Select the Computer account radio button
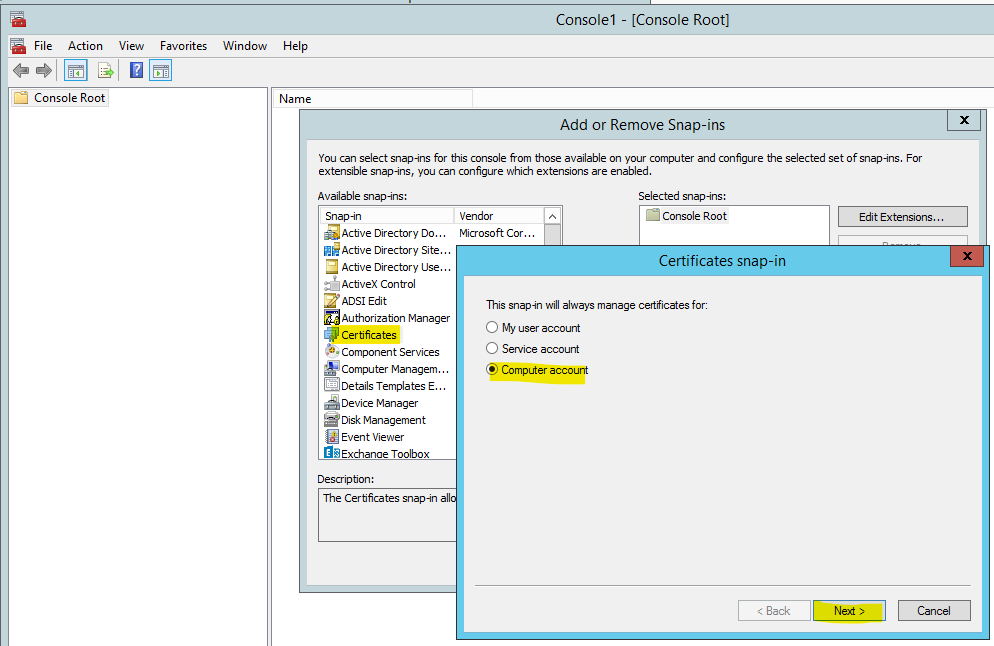This screenshot has width=994, height=646. tap(491, 370)
